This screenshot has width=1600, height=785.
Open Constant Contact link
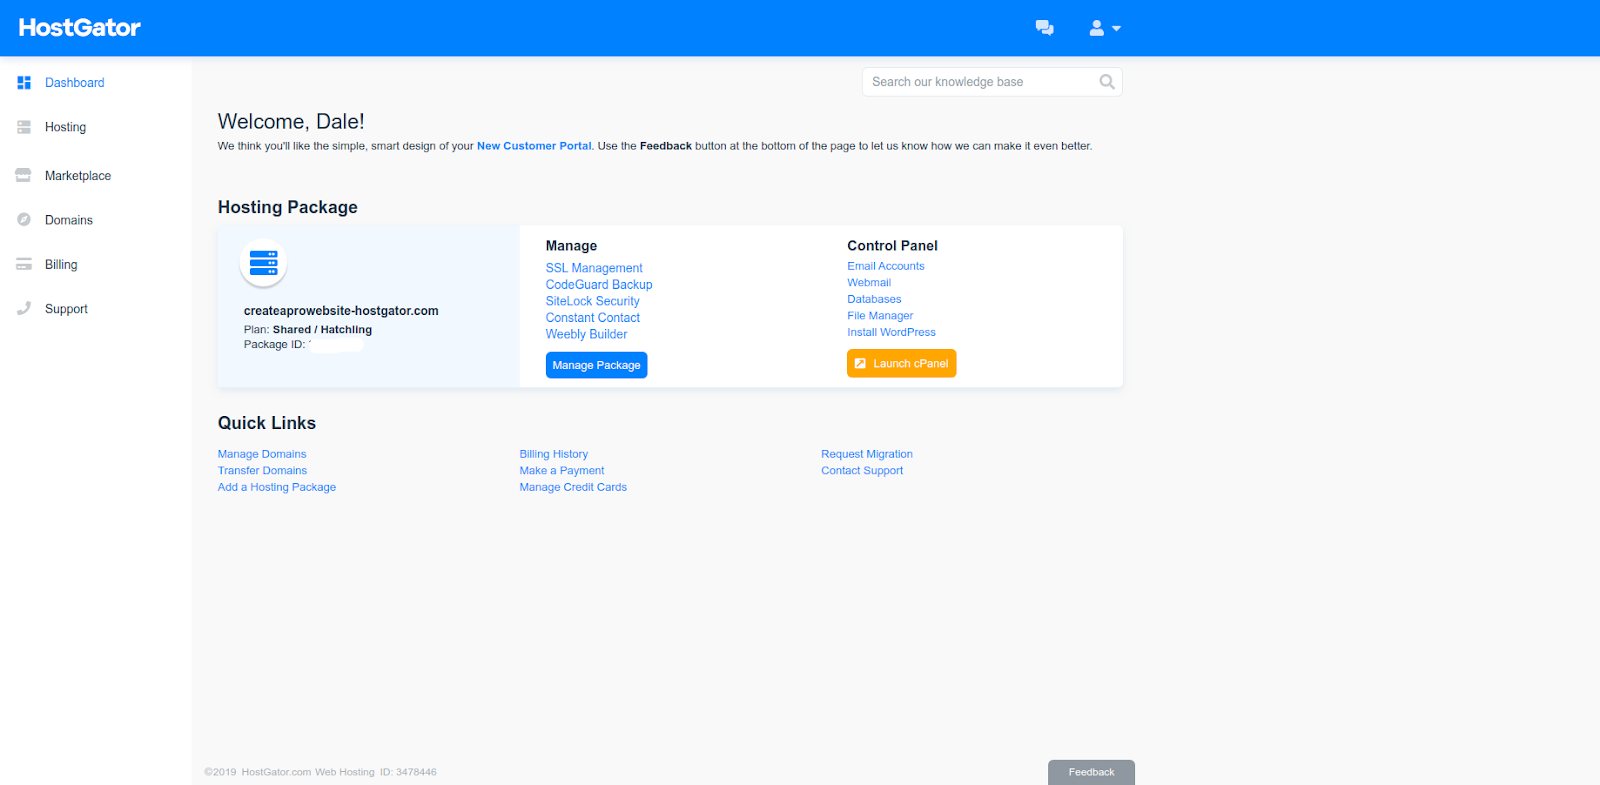(593, 318)
